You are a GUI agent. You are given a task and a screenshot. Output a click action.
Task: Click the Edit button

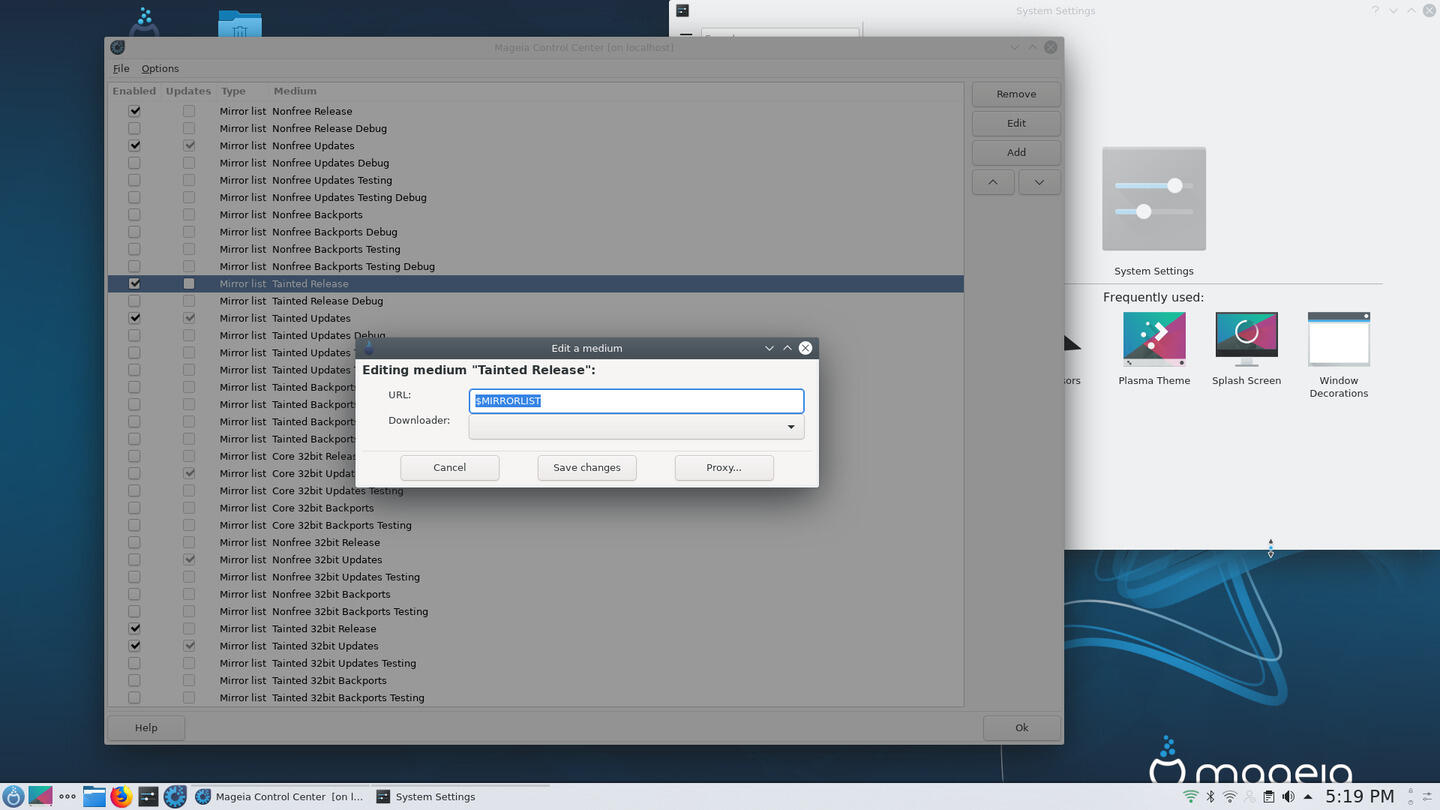[x=1016, y=123]
